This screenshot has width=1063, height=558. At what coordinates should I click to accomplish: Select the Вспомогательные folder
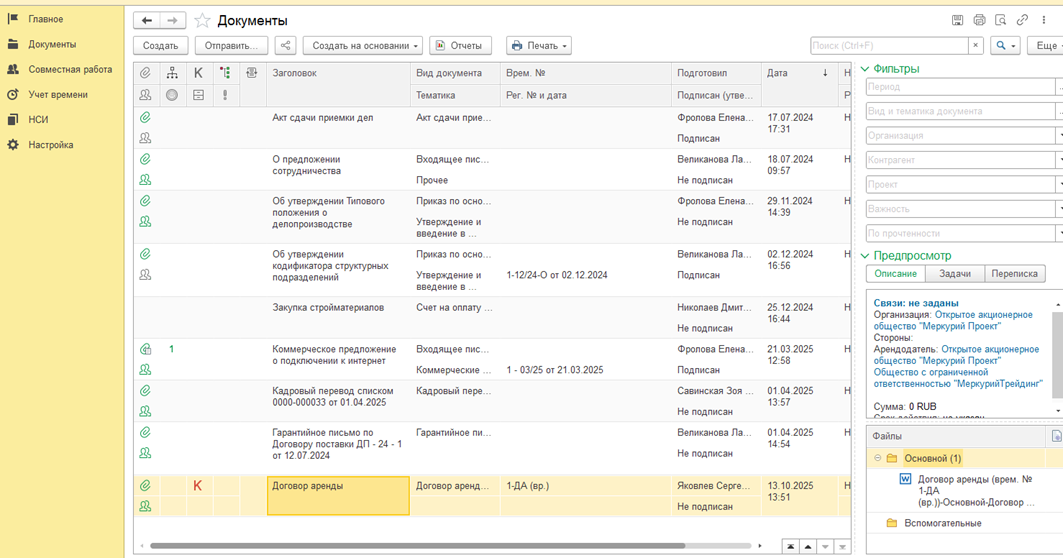coord(942,523)
